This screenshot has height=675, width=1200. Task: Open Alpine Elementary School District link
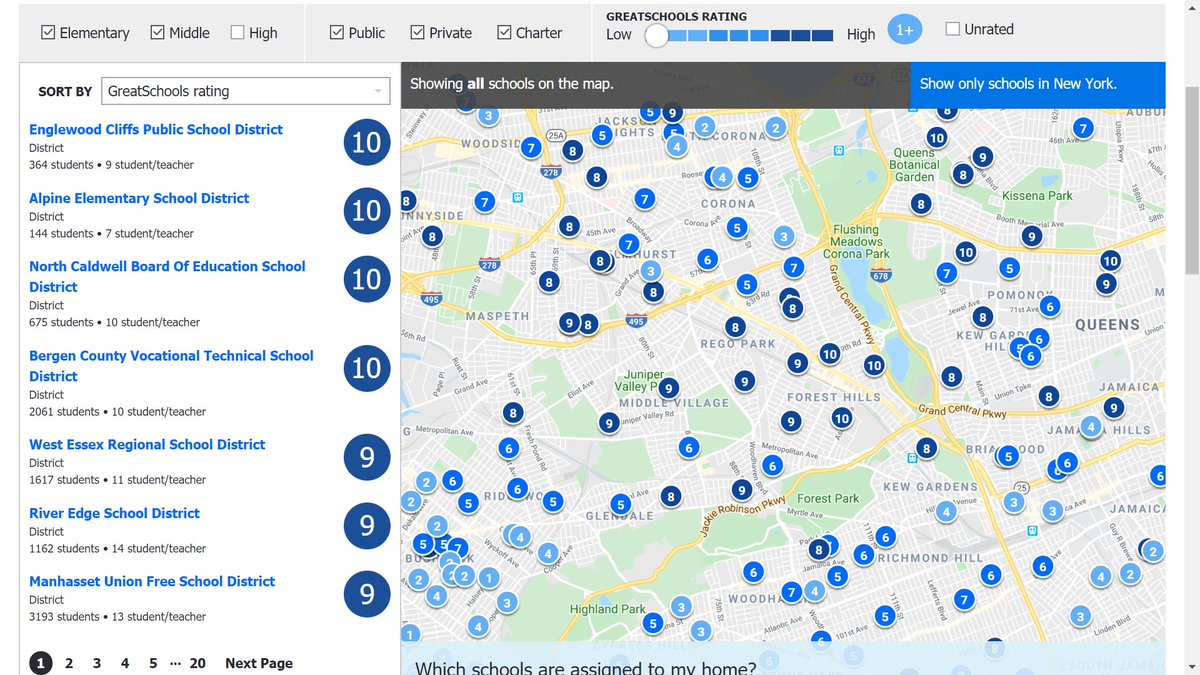click(x=139, y=198)
